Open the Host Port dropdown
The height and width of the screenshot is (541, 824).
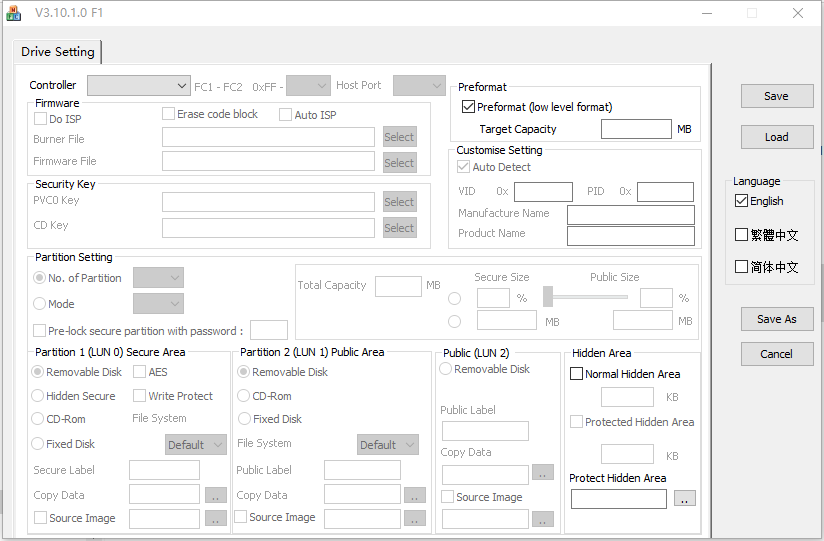point(418,86)
